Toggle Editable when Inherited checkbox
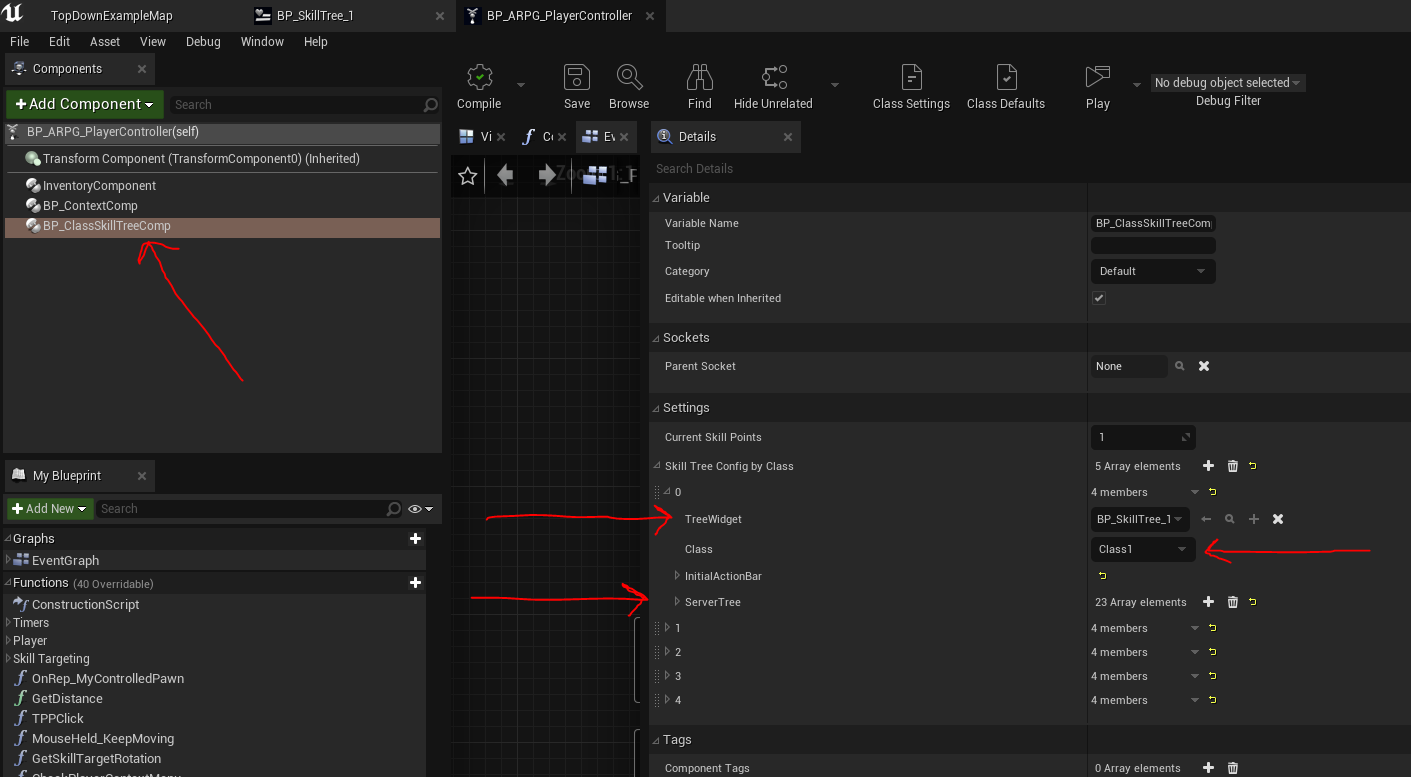 1099,298
